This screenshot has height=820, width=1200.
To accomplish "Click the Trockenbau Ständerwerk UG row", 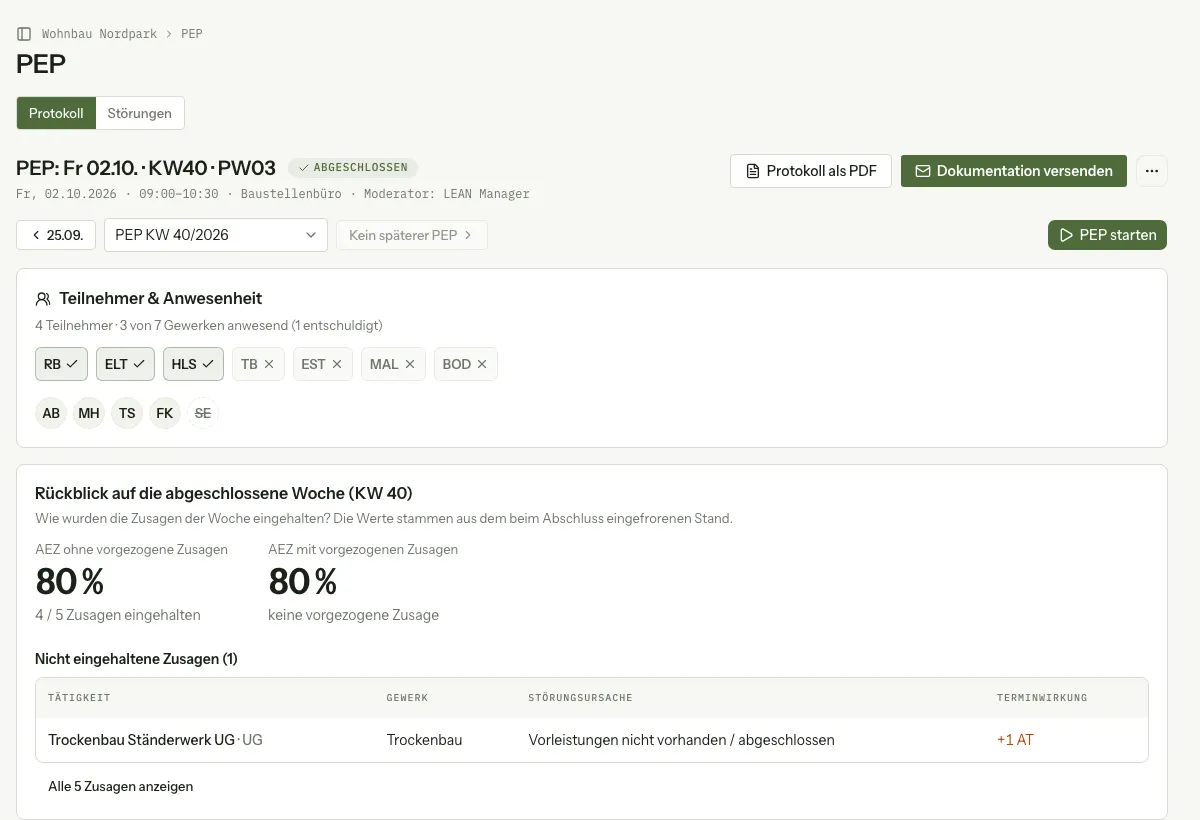I will (592, 740).
